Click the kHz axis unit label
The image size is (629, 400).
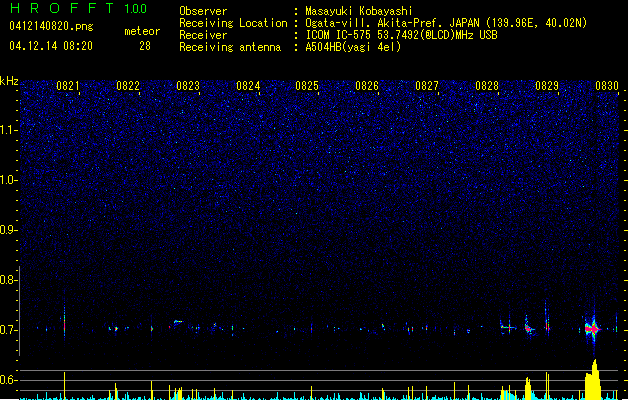[9, 81]
